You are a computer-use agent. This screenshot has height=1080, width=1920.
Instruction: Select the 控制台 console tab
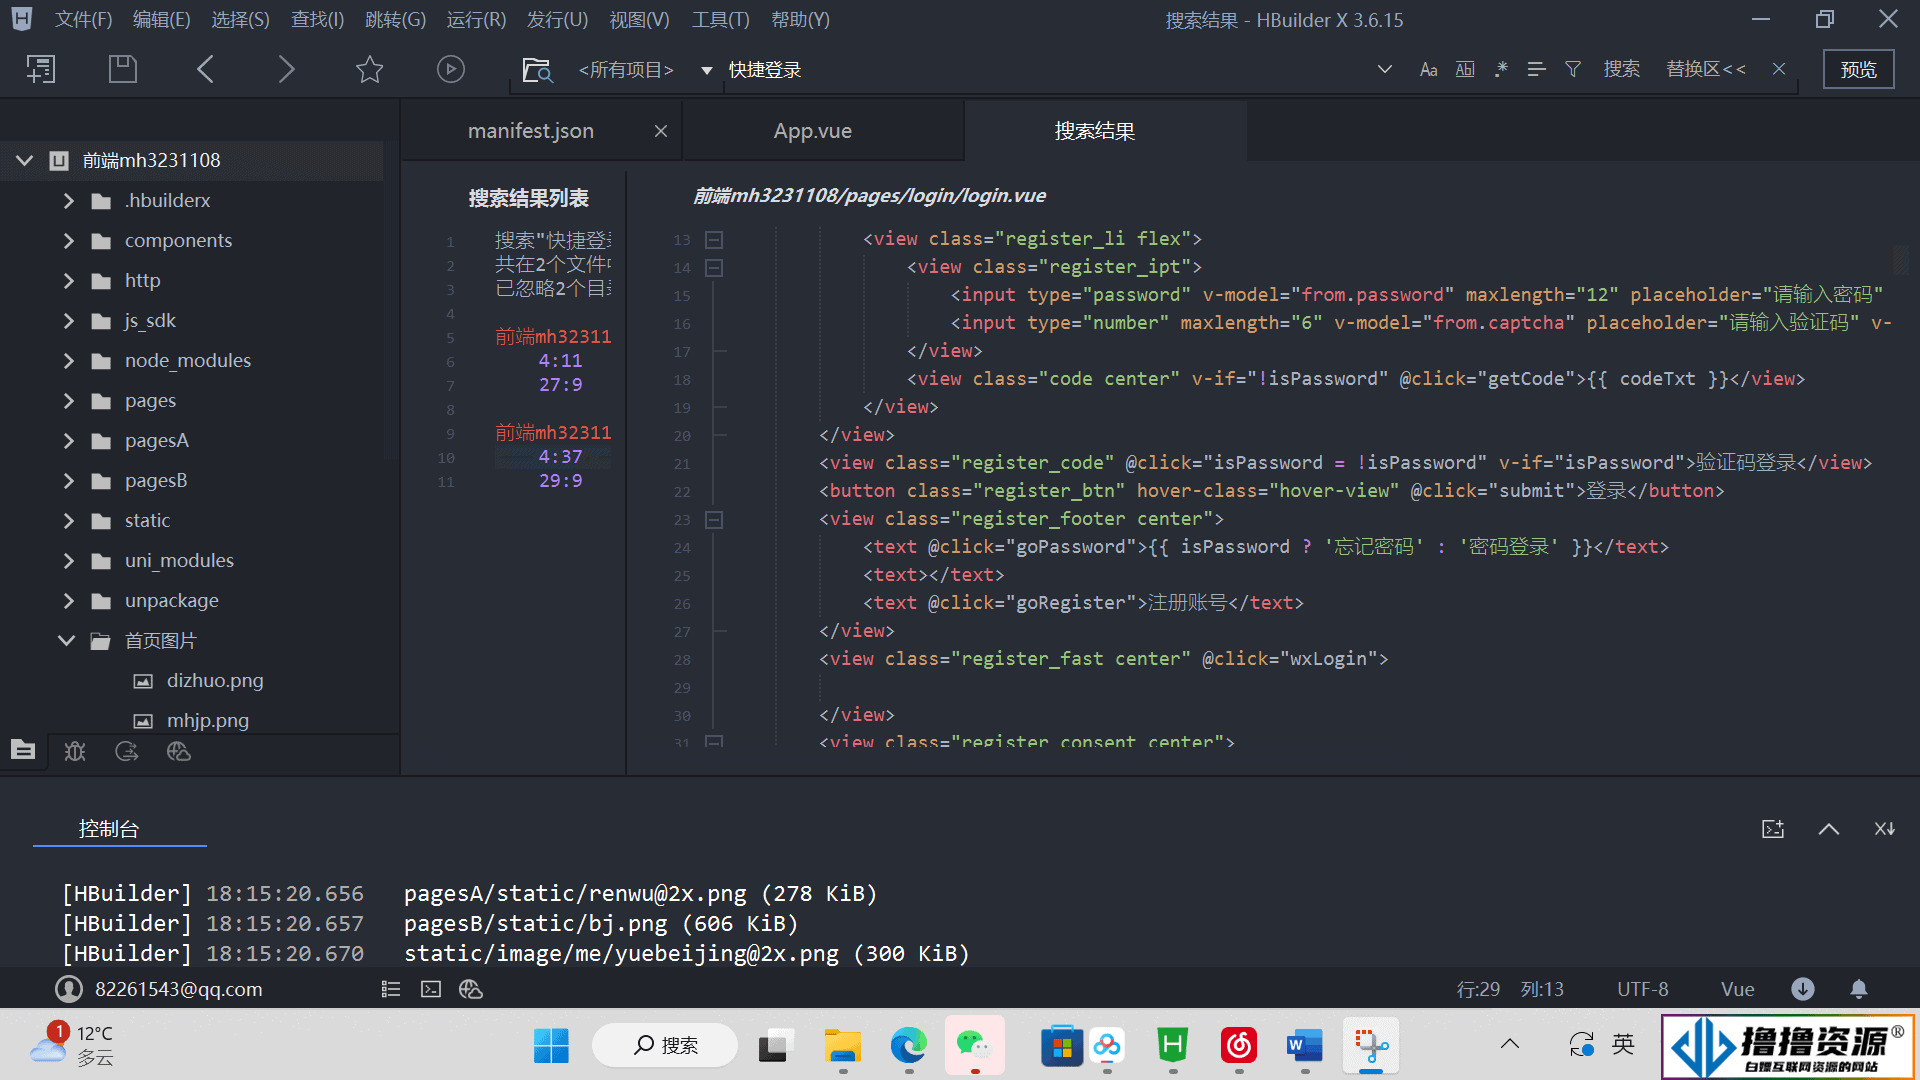click(109, 828)
